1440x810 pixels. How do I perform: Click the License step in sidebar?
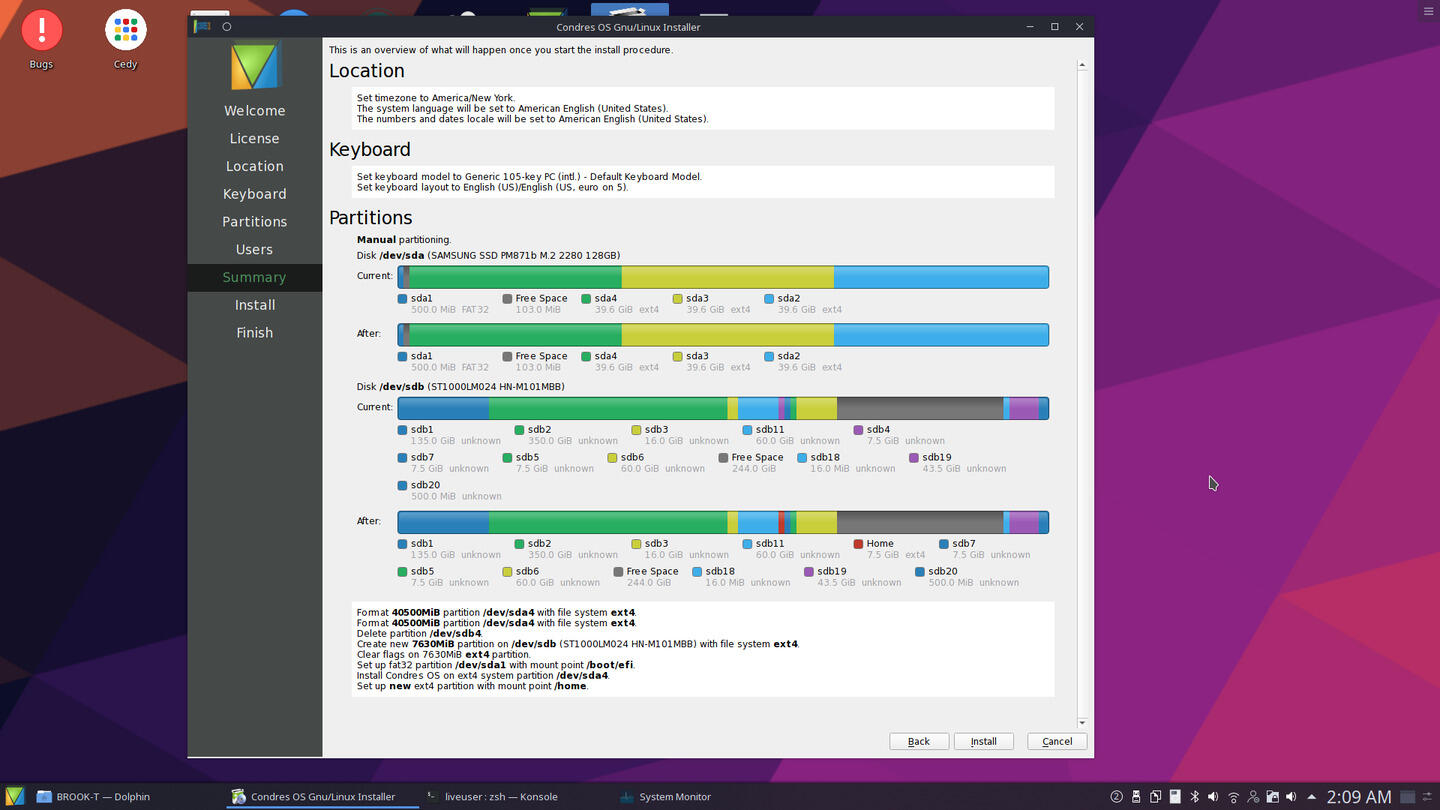pyautogui.click(x=254, y=138)
